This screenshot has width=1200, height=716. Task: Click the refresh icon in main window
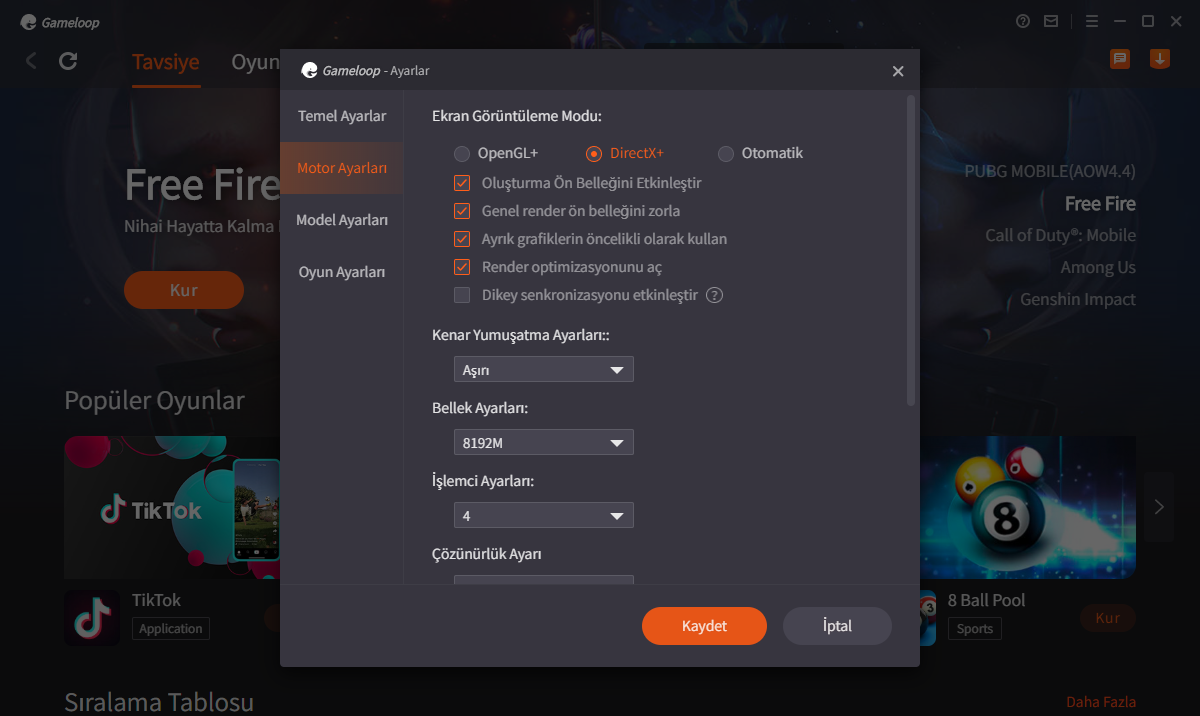tap(68, 61)
